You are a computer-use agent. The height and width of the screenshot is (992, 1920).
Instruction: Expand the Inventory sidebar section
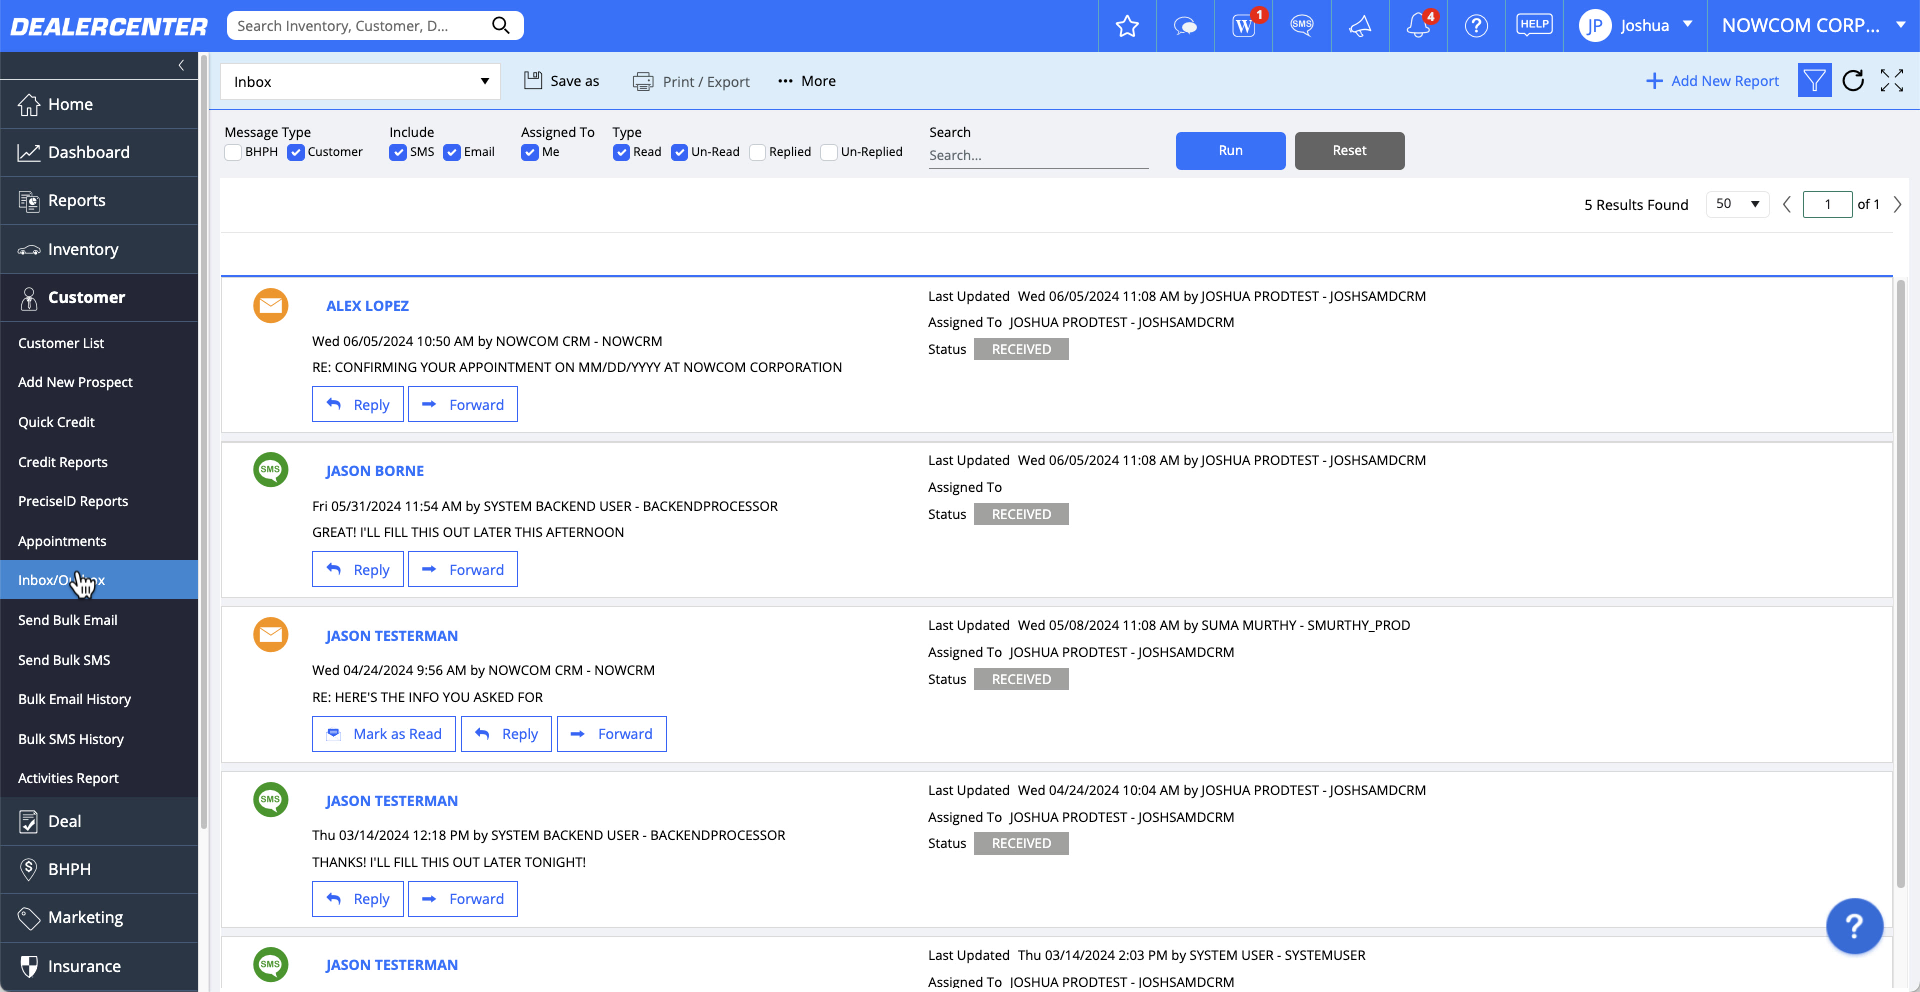[x=99, y=249]
